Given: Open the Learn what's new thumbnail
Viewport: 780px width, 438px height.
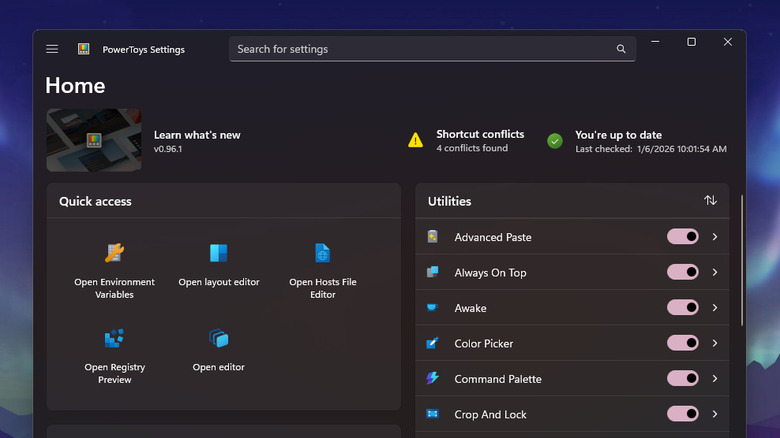Looking at the screenshot, I should 94,140.
